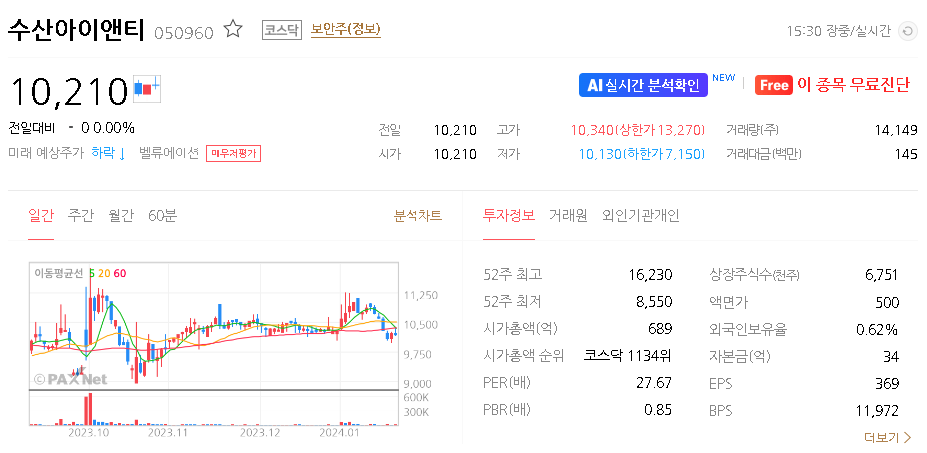This screenshot has height=453, width=927.
Task: Click the PBR(배) value 0.85
Action: point(658,410)
